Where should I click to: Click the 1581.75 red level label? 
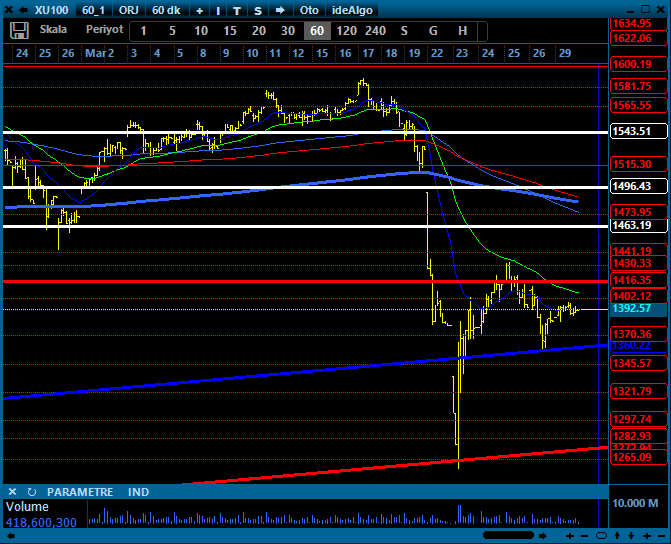coord(638,86)
